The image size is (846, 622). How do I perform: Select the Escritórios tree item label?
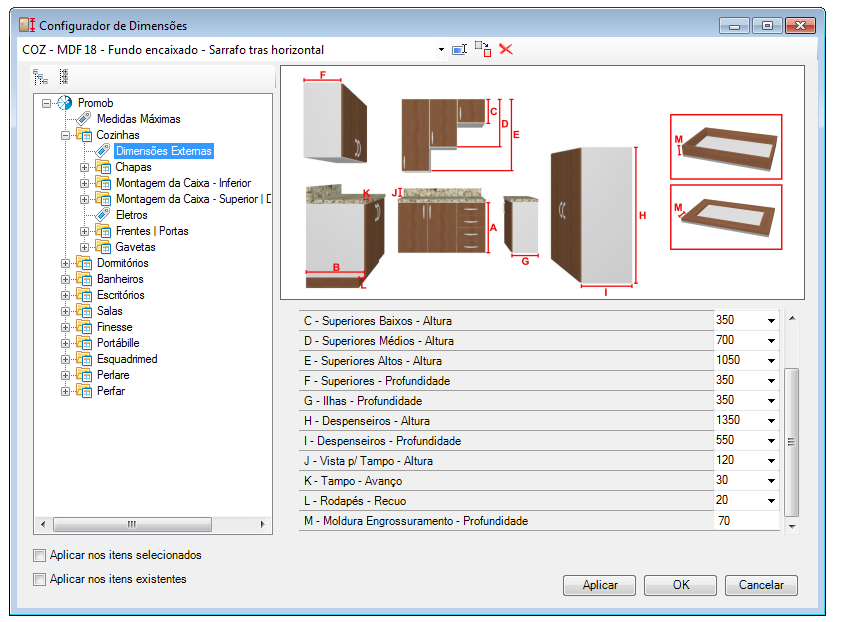click(x=121, y=295)
